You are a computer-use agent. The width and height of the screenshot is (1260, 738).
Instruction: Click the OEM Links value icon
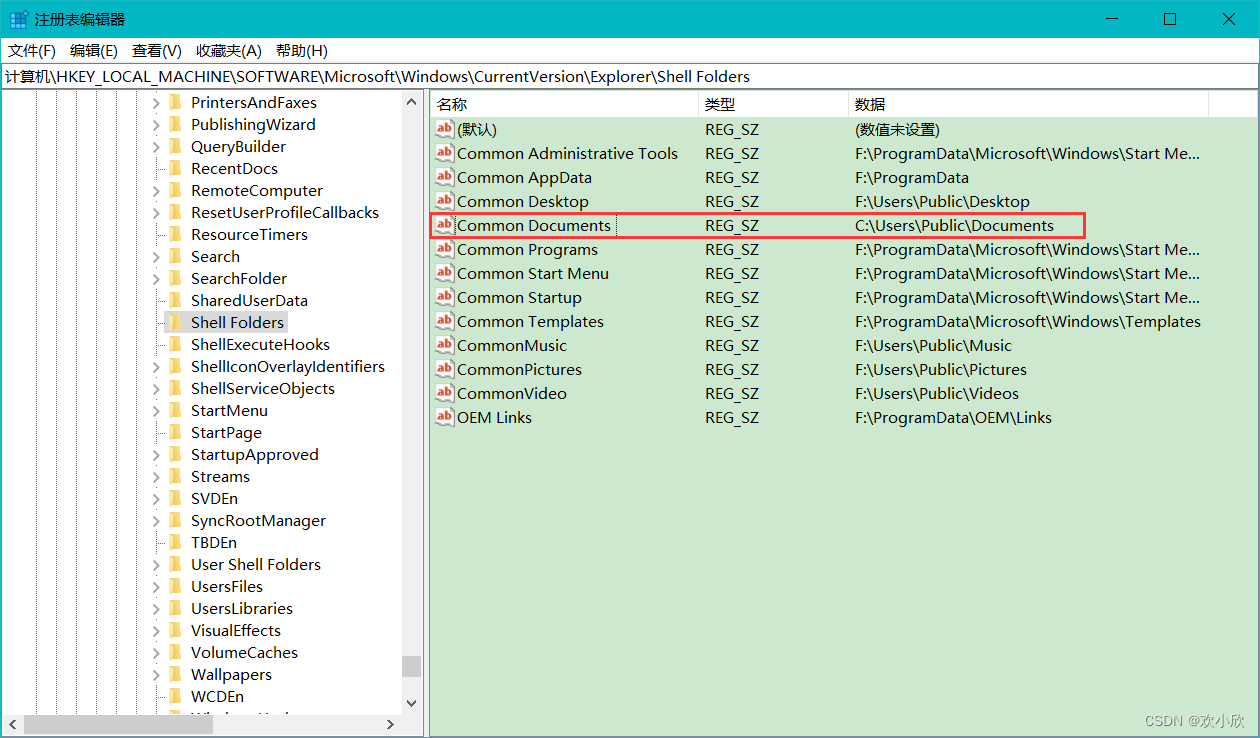pos(445,417)
